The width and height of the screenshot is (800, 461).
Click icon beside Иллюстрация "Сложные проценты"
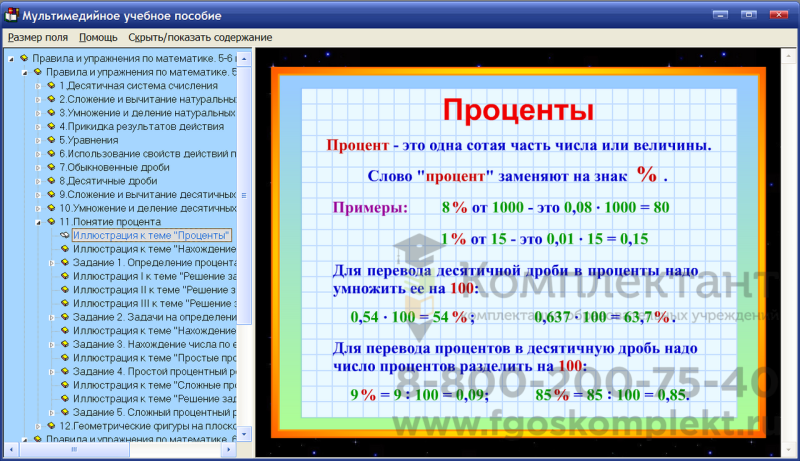pyautogui.click(x=65, y=385)
